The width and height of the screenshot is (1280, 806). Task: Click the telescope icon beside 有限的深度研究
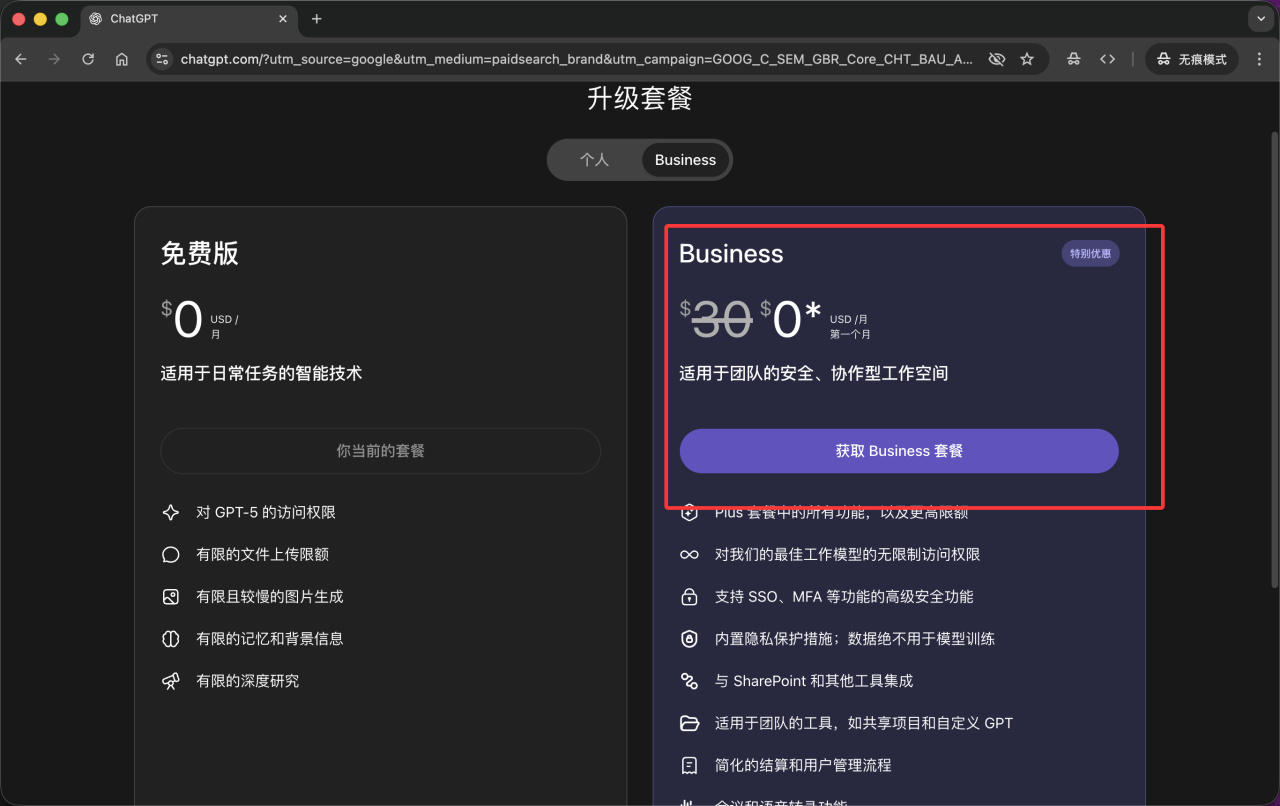tap(171, 681)
